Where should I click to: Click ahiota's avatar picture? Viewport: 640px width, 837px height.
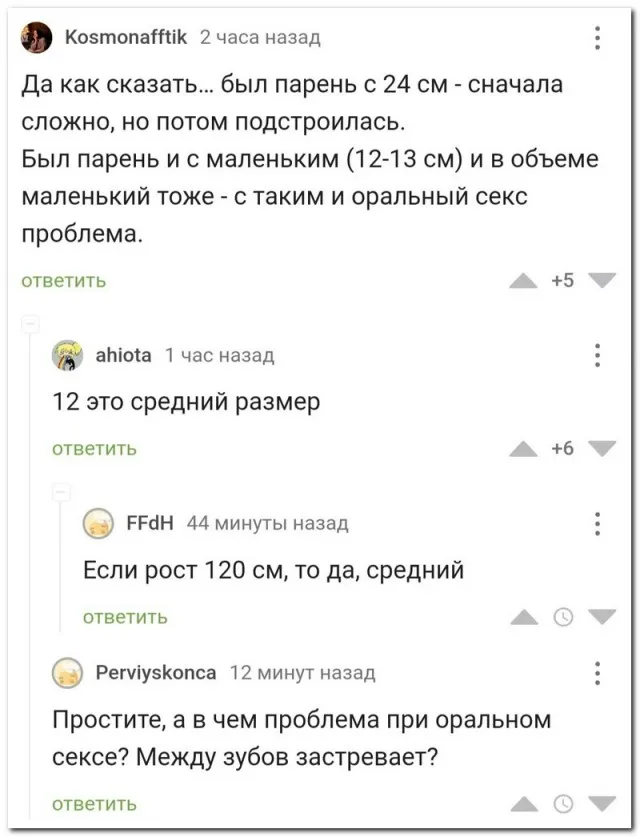point(68,355)
